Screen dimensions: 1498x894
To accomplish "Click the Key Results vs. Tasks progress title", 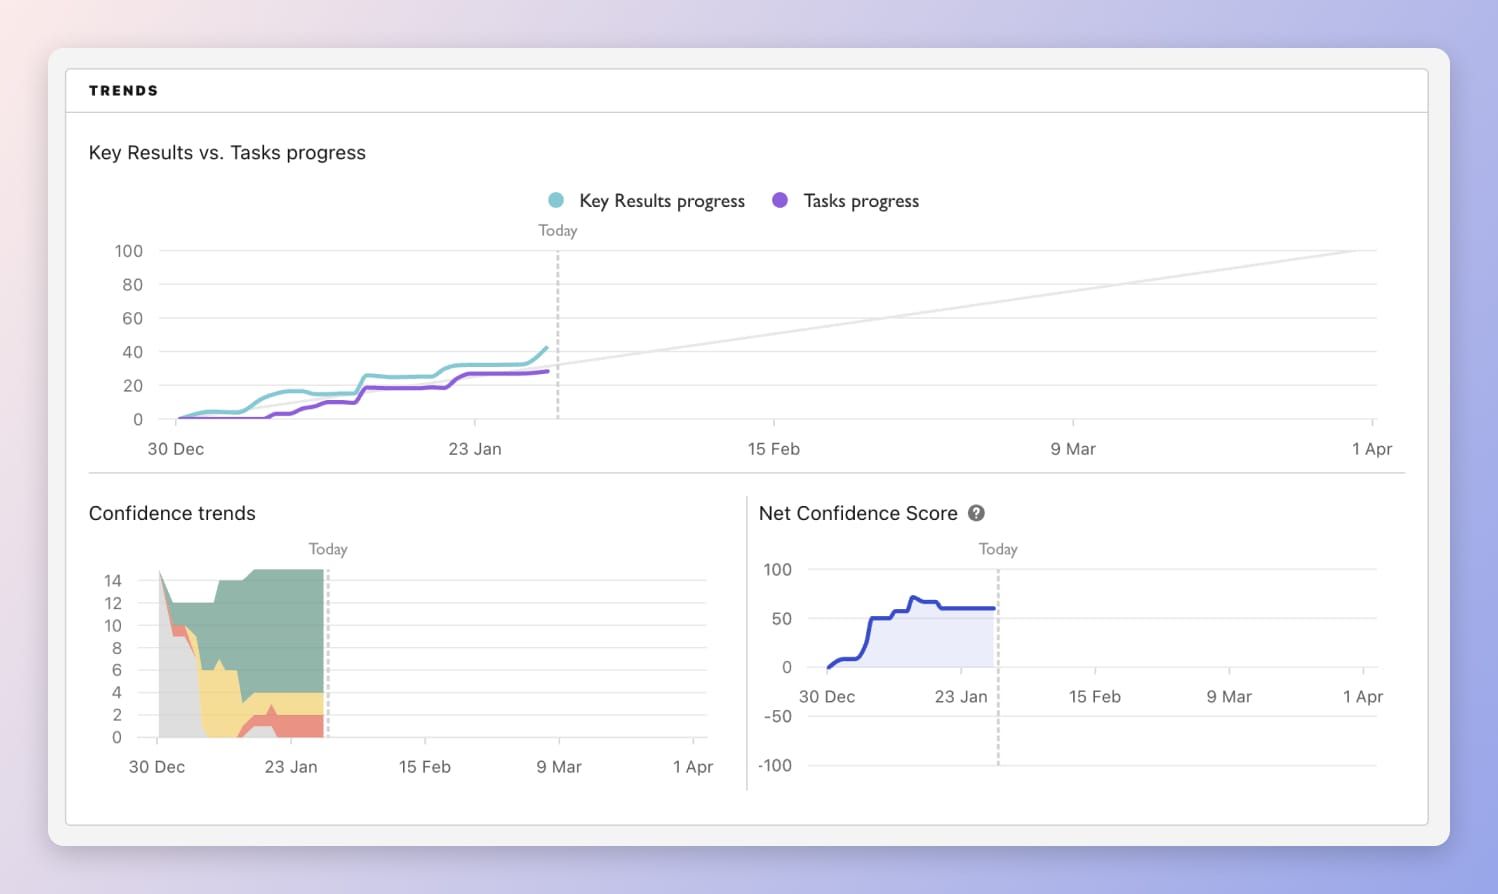I will click(x=228, y=152).
